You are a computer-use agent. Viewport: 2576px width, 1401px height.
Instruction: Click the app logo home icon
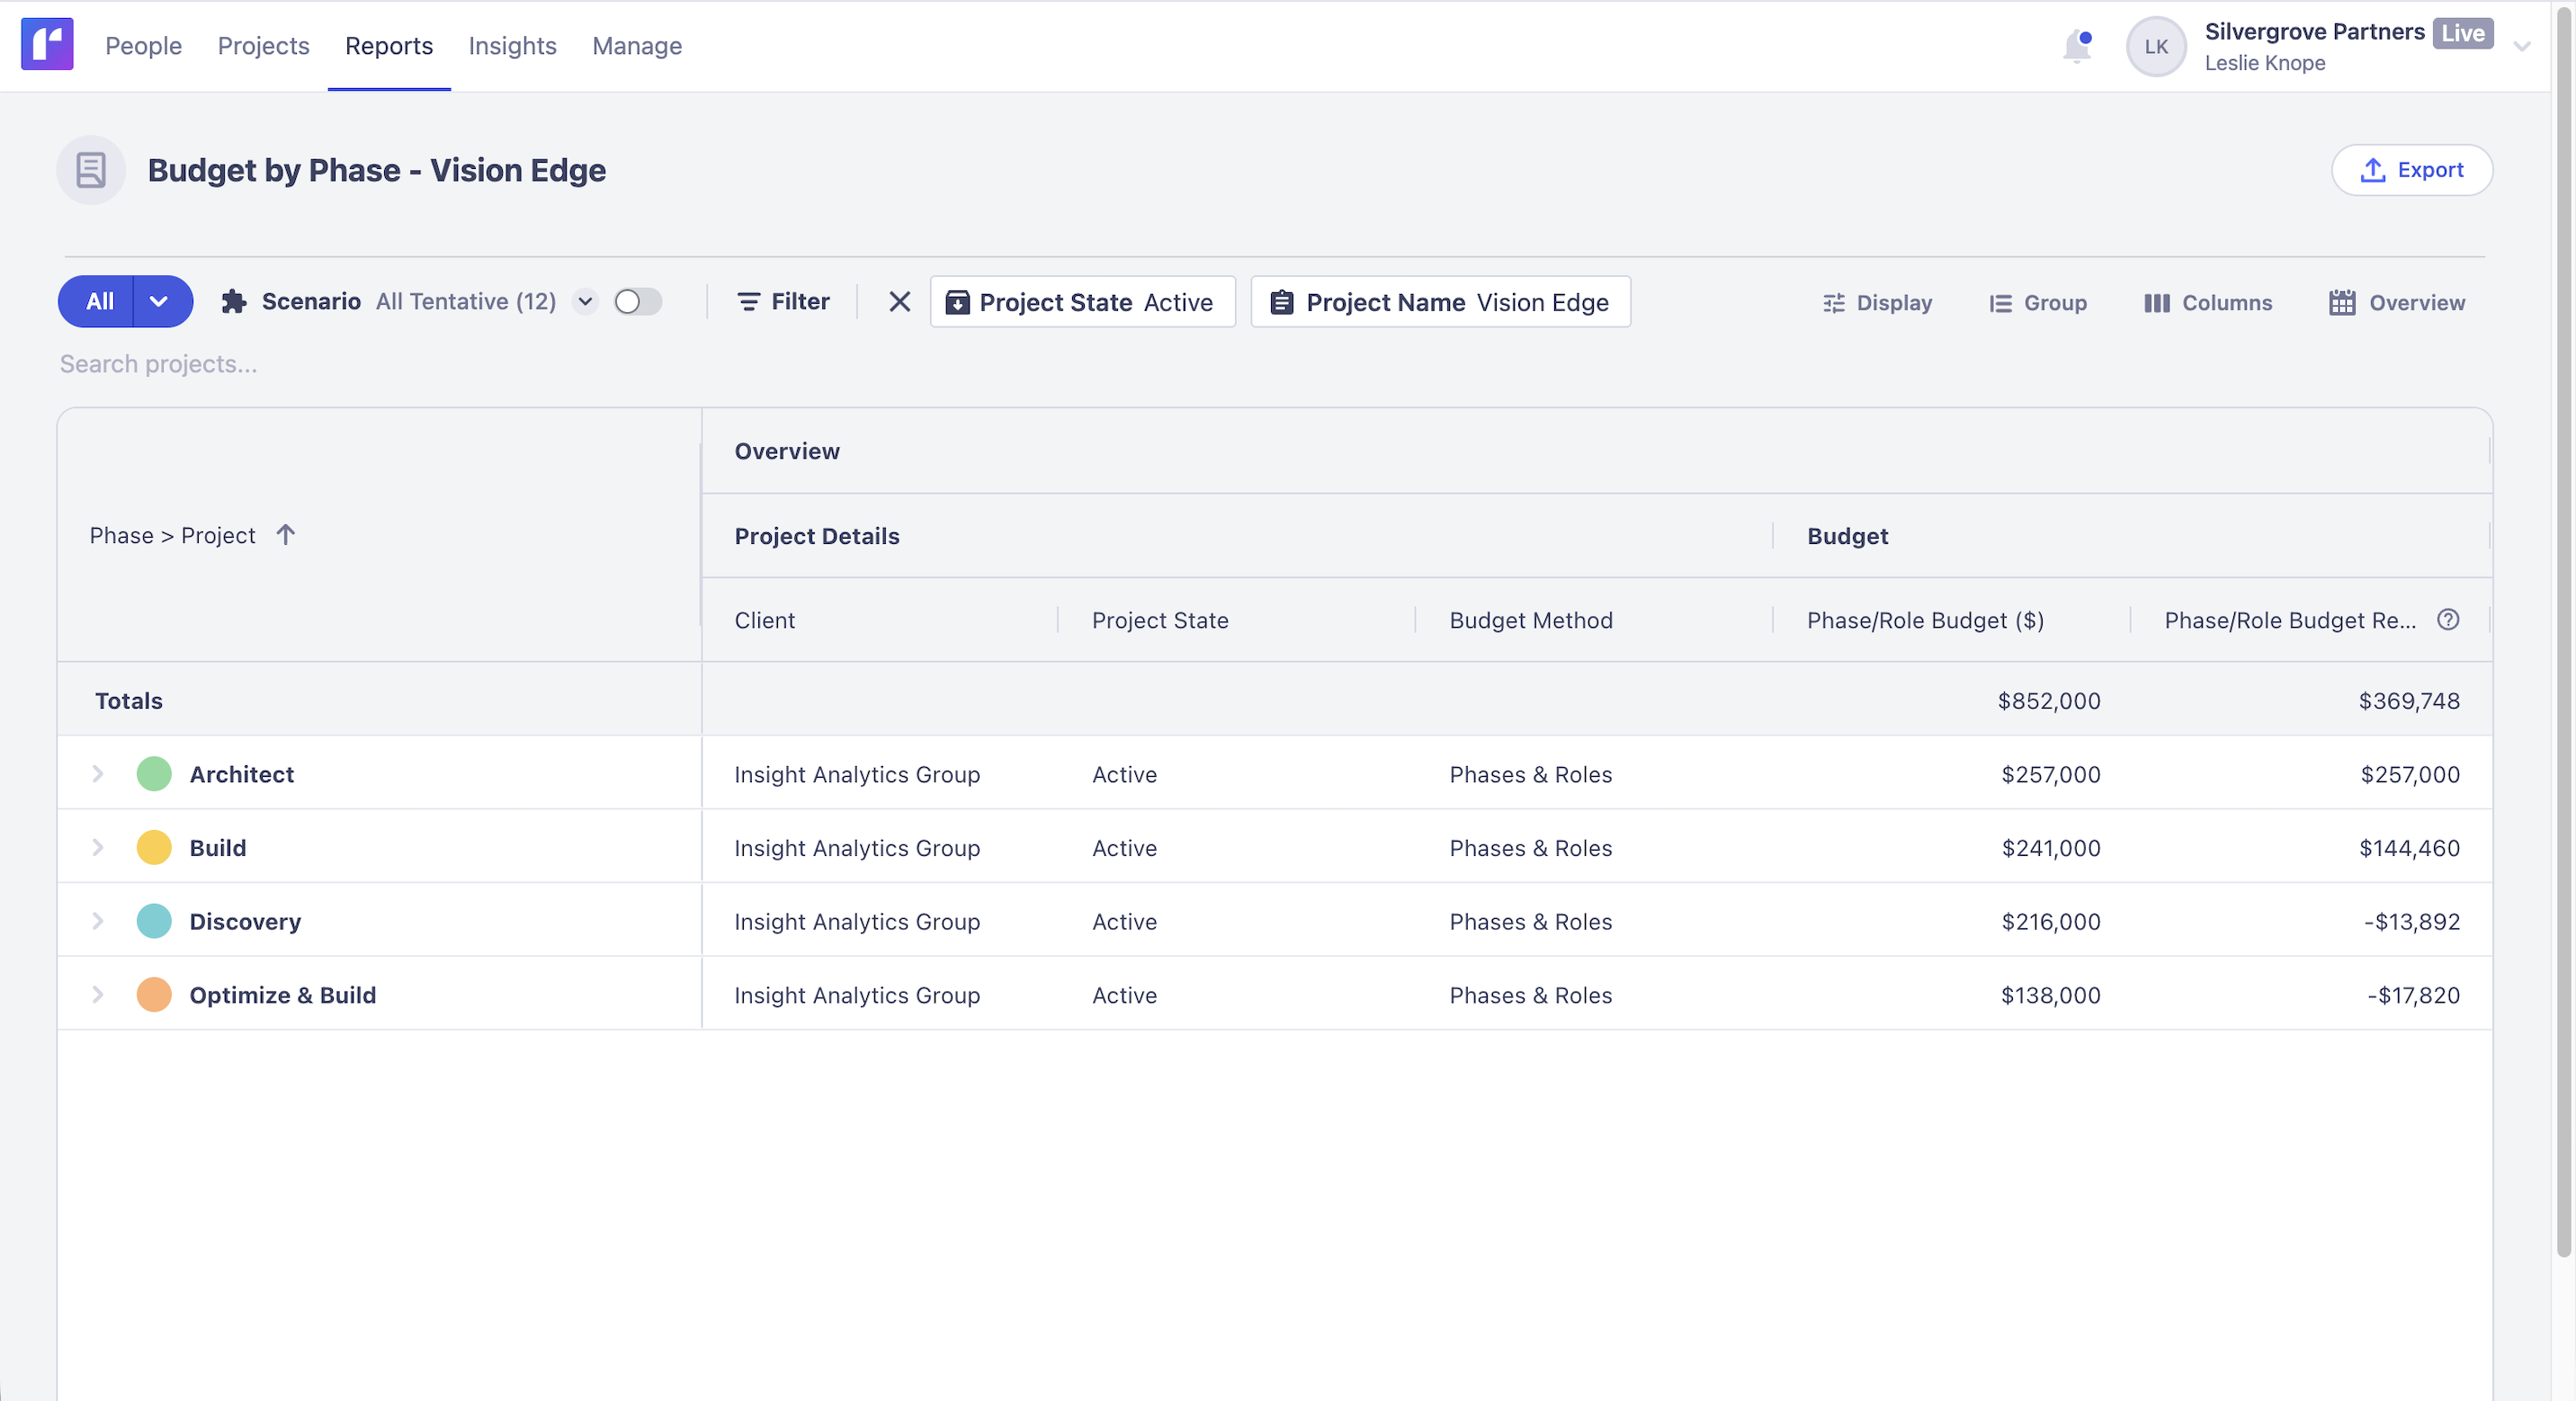47,45
